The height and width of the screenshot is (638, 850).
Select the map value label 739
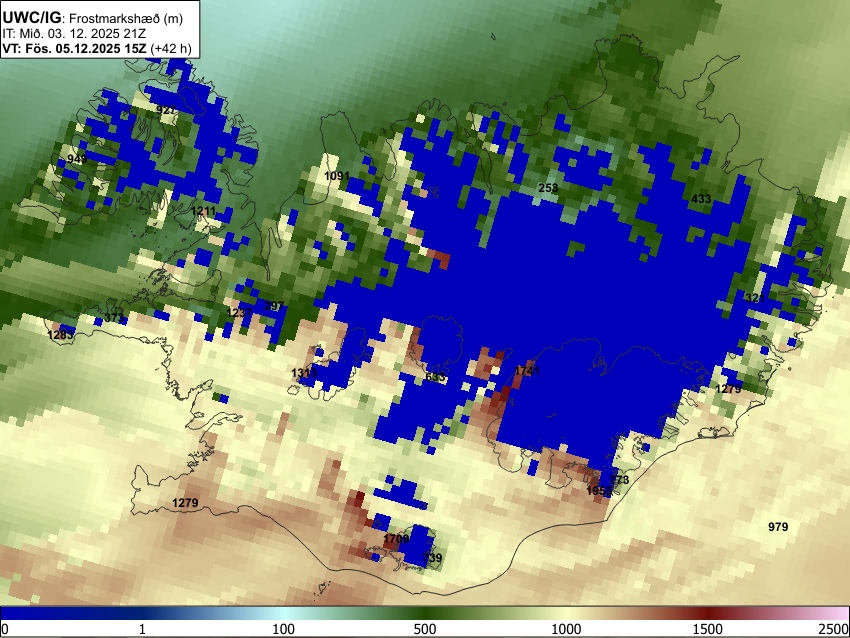[432, 557]
